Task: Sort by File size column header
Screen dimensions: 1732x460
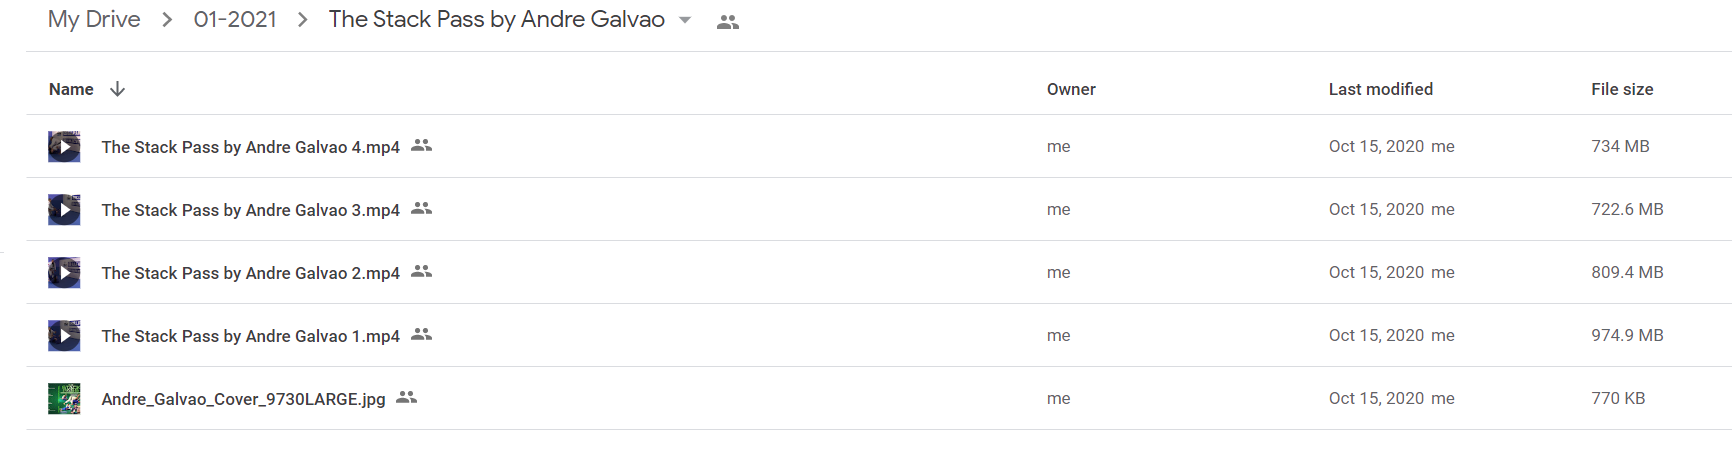Action: click(x=1622, y=89)
